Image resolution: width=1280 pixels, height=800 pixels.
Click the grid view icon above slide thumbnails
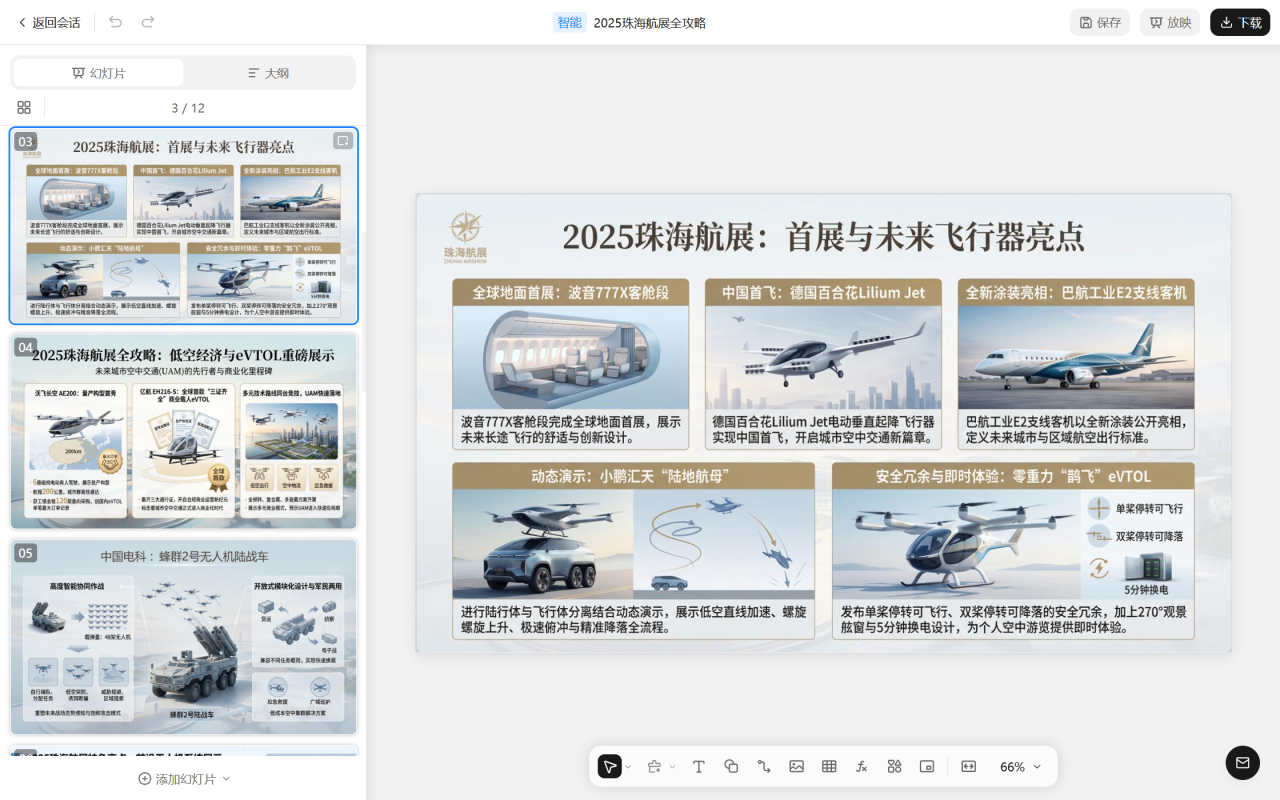click(x=24, y=107)
